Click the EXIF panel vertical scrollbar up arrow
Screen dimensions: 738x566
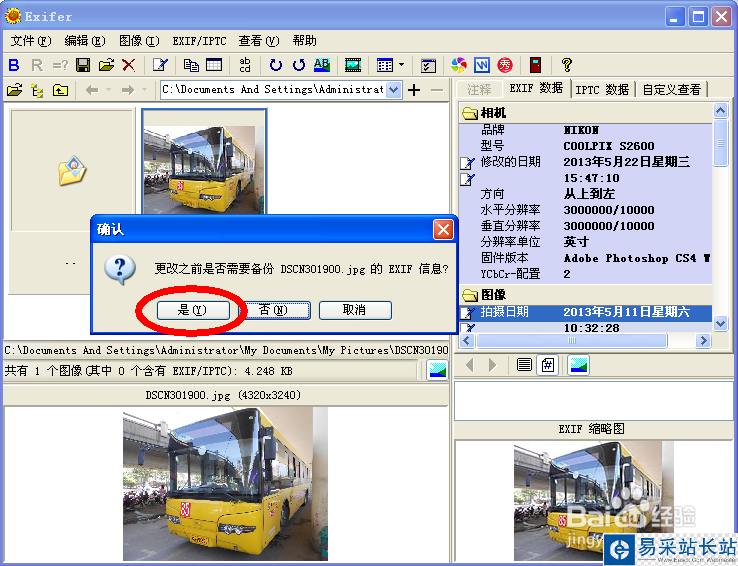pyautogui.click(x=721, y=111)
